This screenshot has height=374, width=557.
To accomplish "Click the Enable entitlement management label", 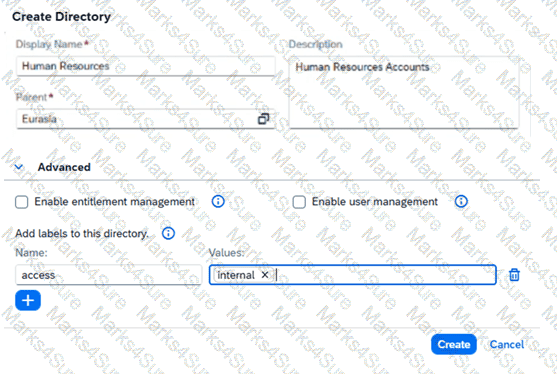I will [x=114, y=202].
